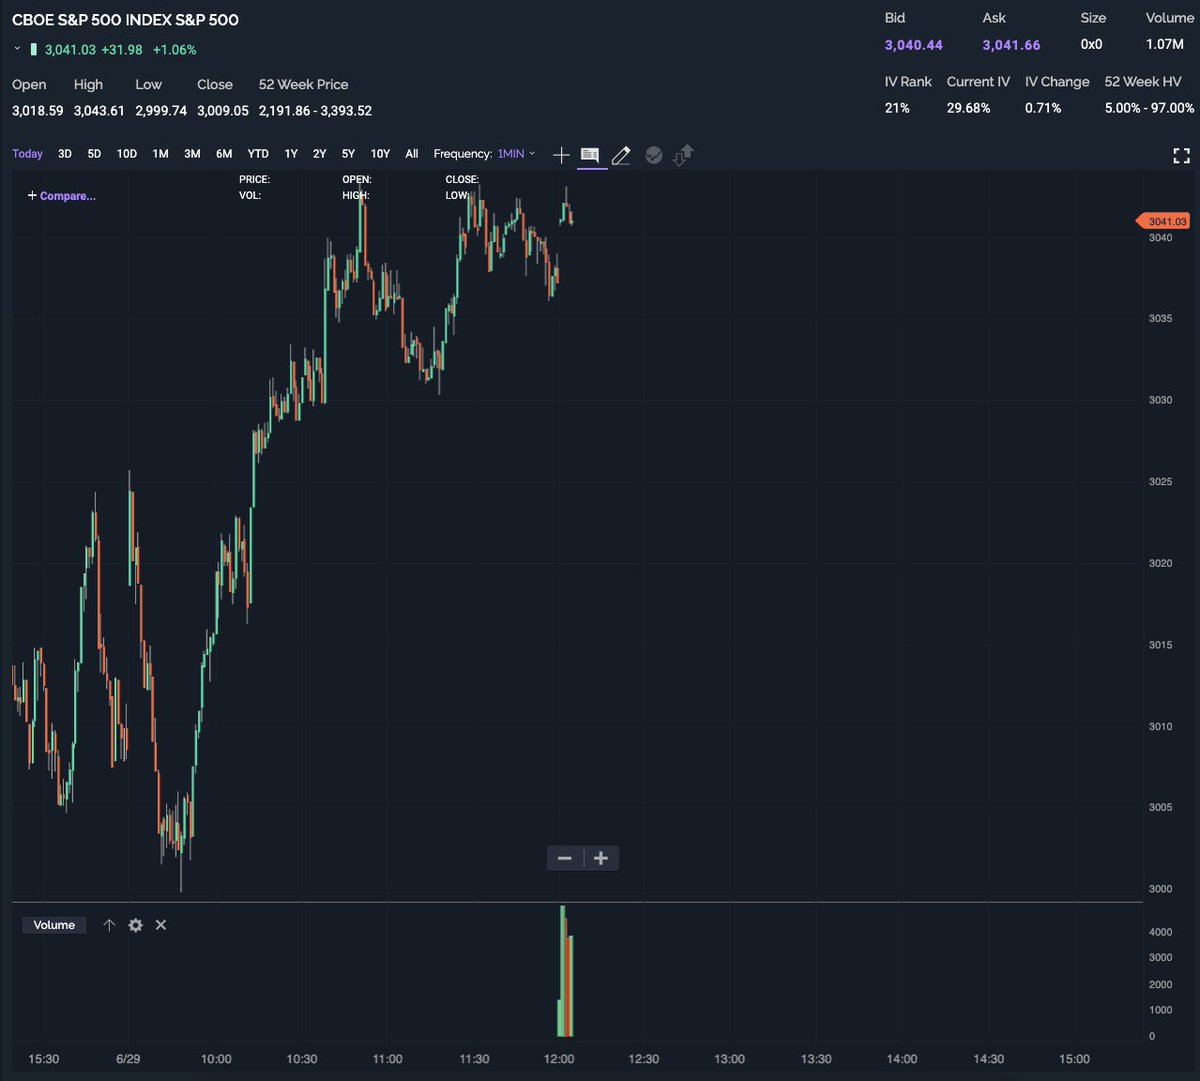Click the High value 3,043.61
Image resolution: width=1200 pixels, height=1081 pixels.
99,111
